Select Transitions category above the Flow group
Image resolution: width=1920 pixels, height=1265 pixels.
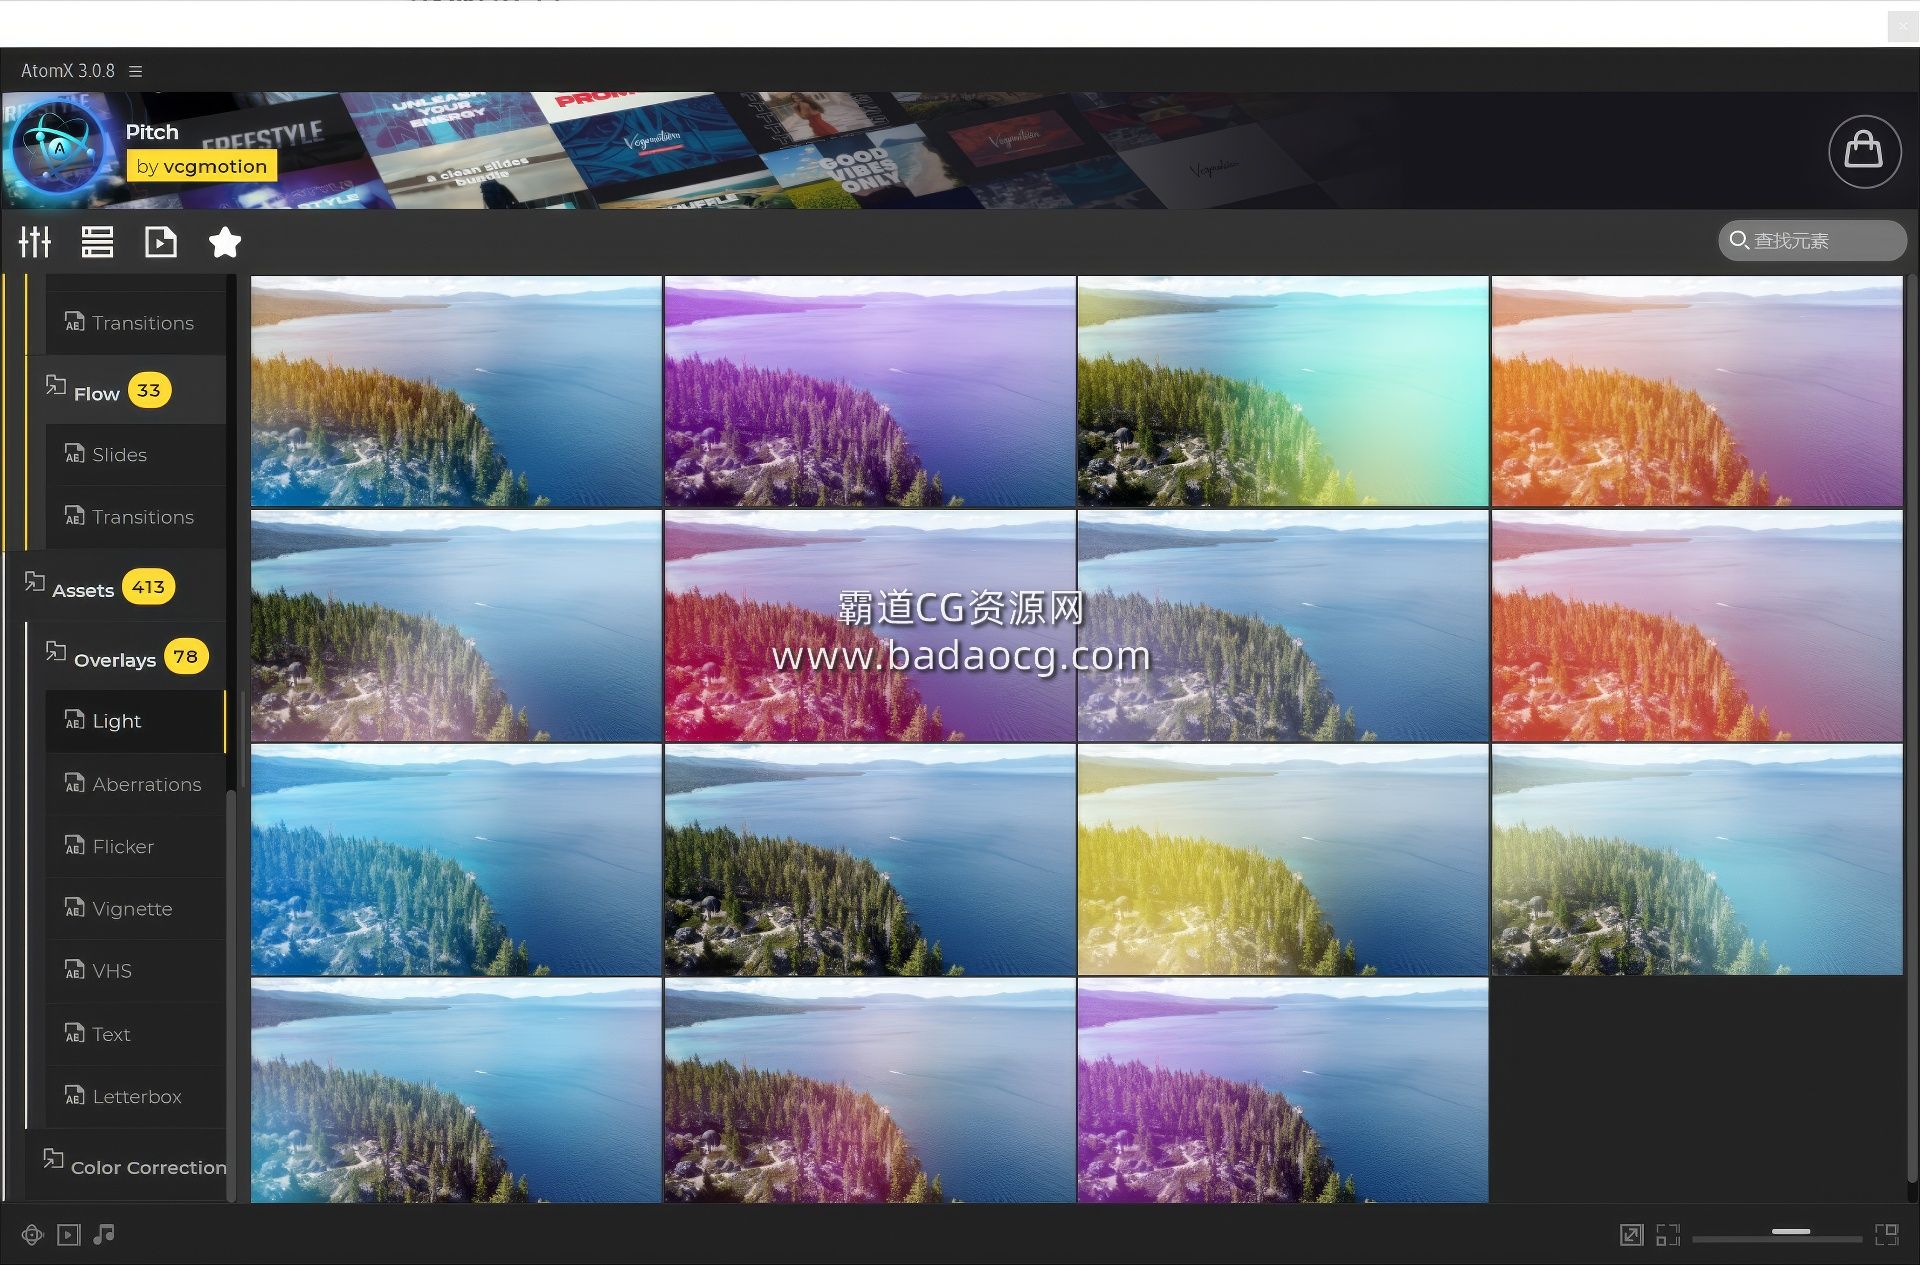pyautogui.click(x=136, y=323)
